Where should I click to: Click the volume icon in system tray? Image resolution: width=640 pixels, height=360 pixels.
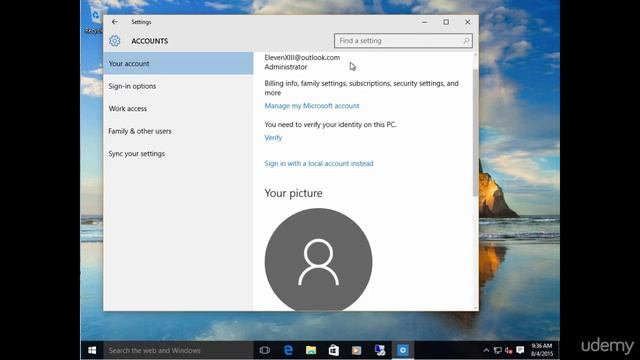tap(509, 350)
